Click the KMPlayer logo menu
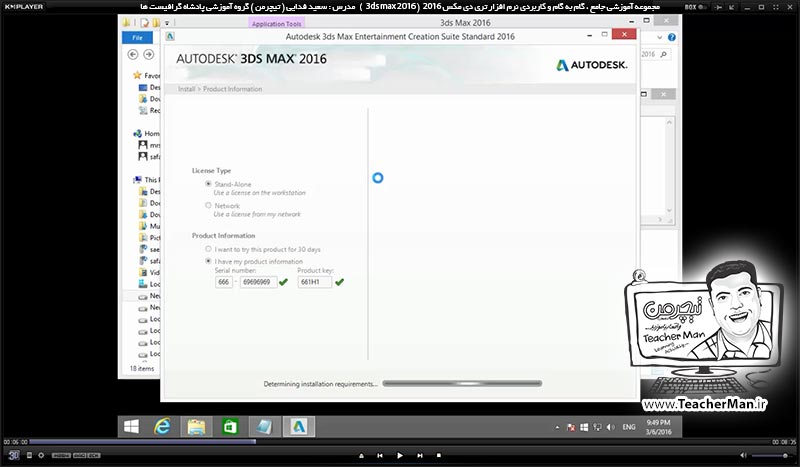This screenshot has width=800, height=467. [x=24, y=7]
